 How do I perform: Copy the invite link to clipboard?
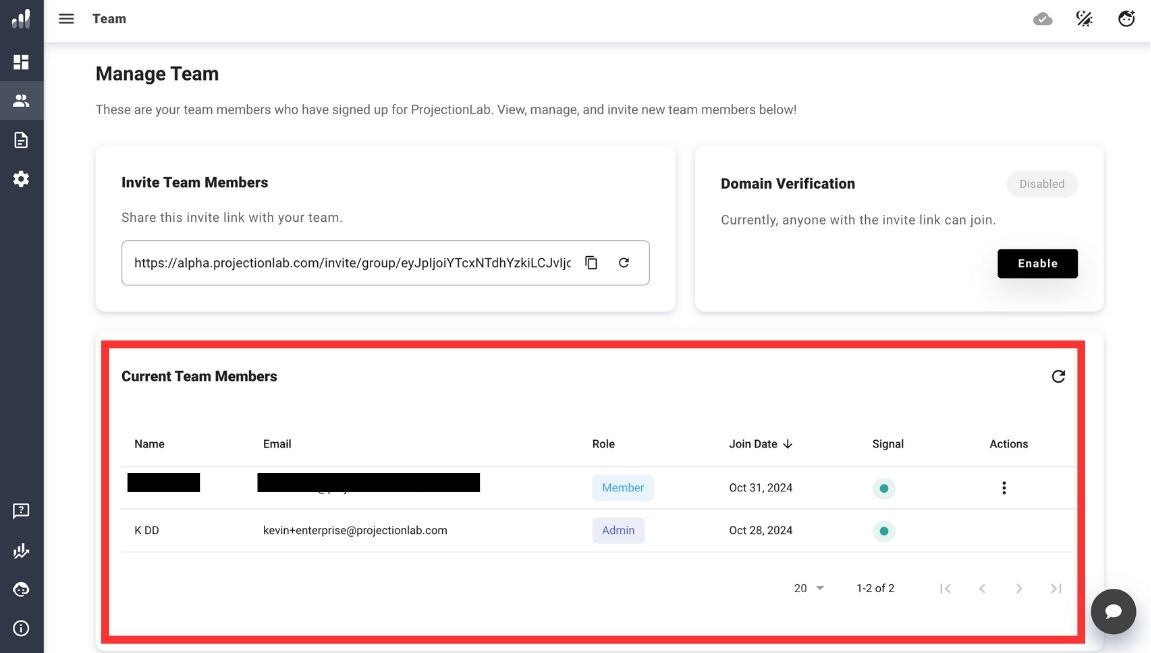coord(591,263)
